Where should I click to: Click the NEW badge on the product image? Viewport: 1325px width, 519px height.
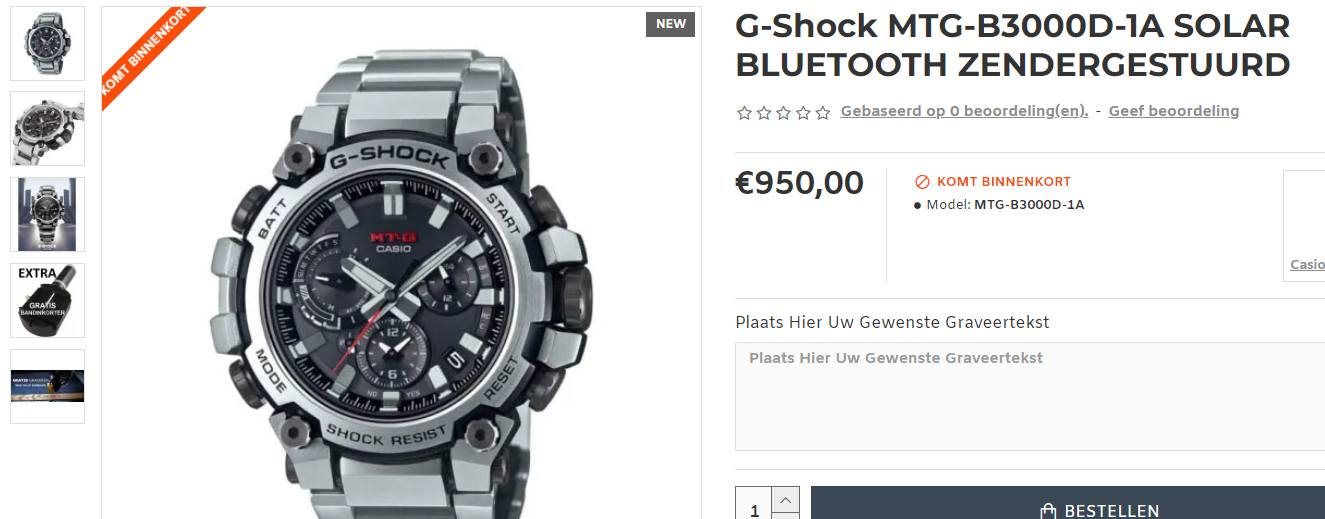(x=670, y=24)
